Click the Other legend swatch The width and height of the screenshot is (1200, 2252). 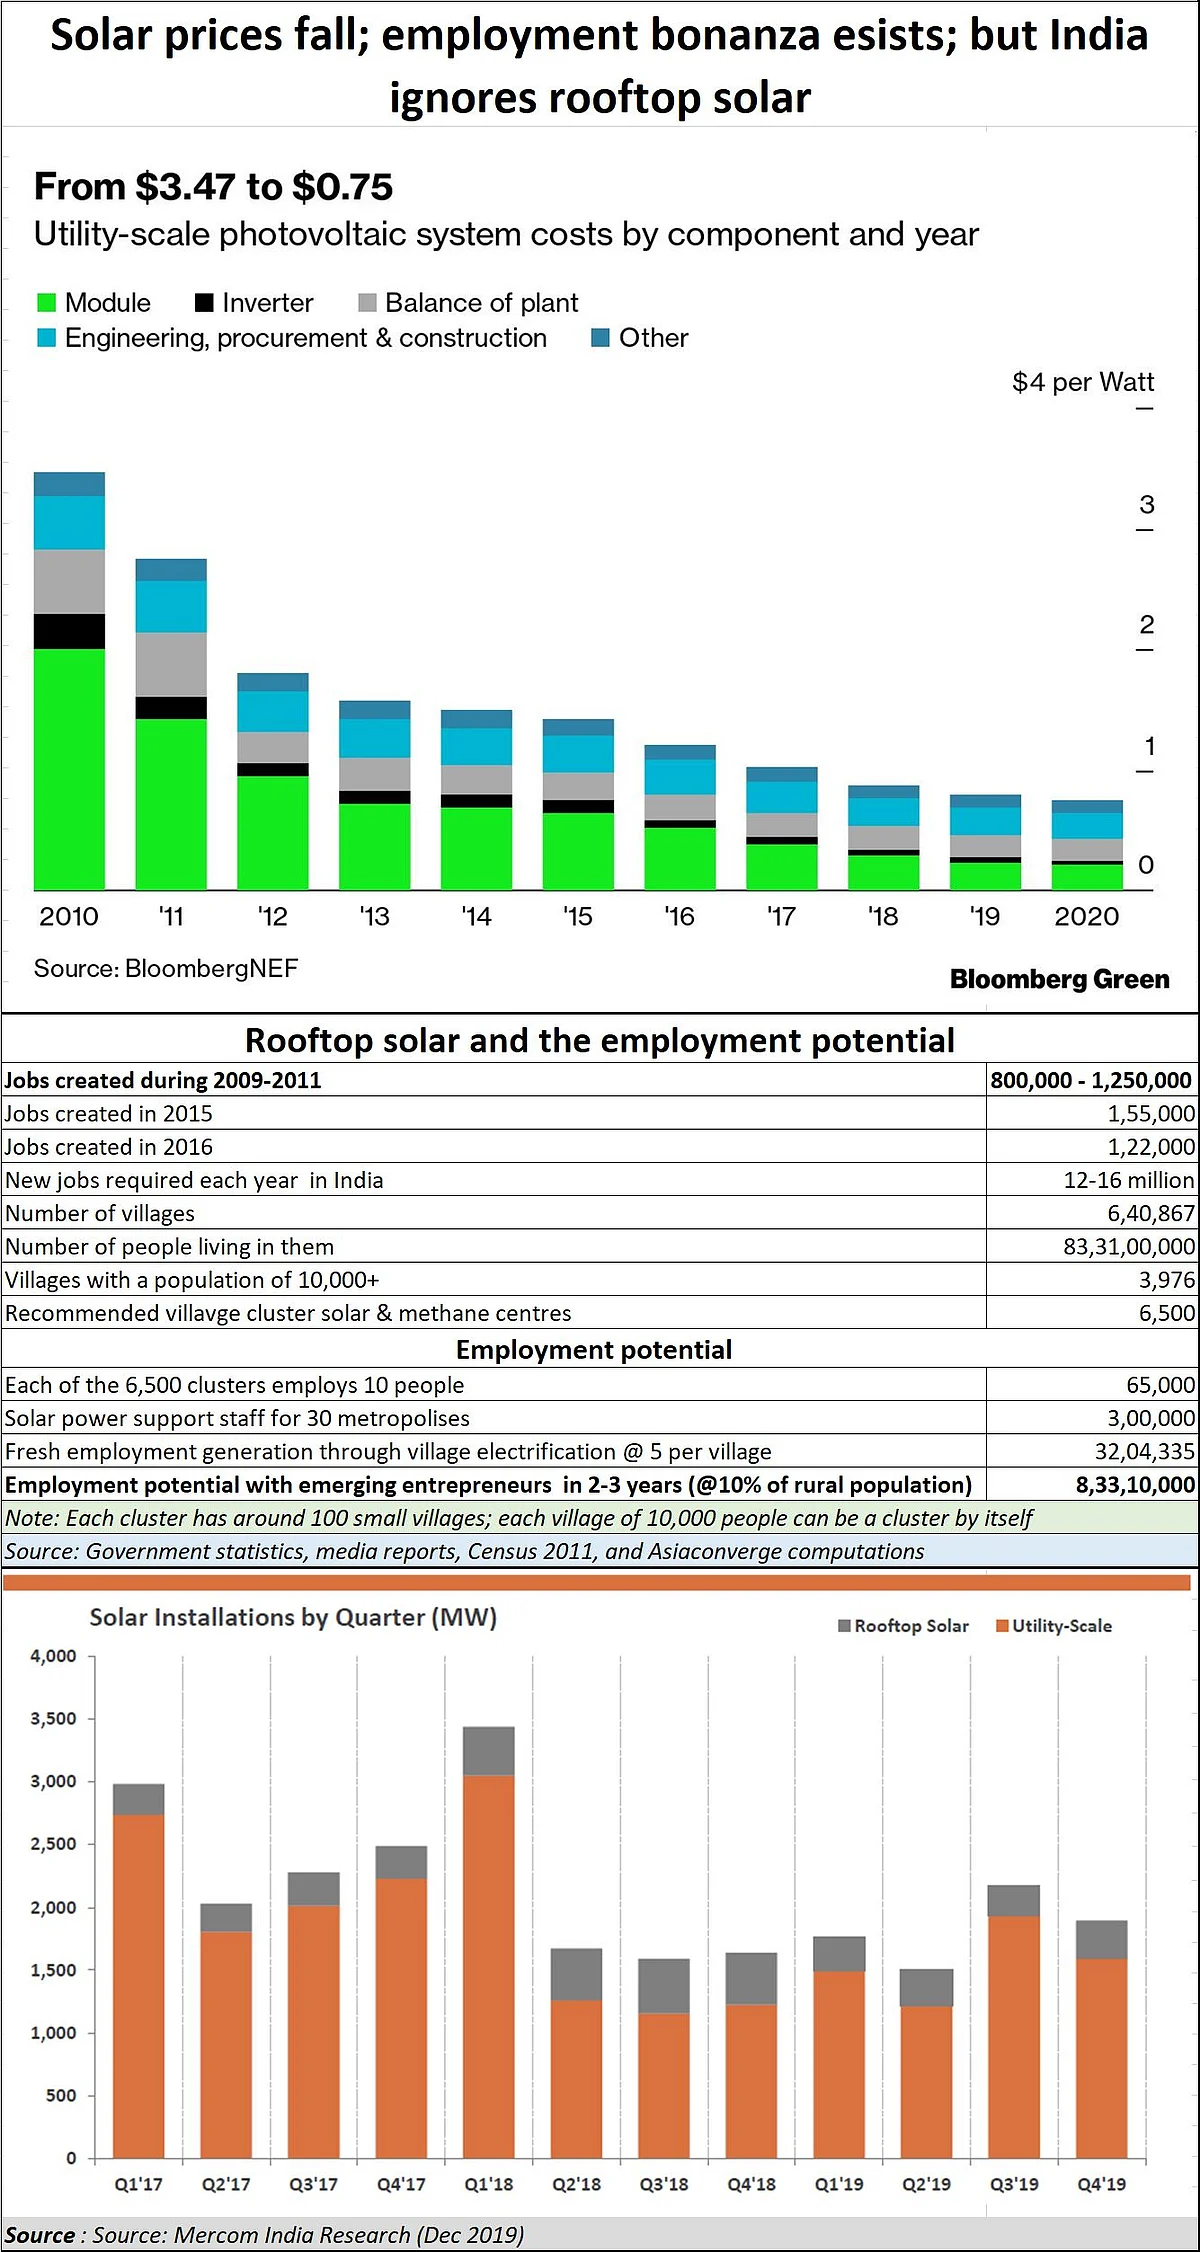pyautogui.click(x=600, y=338)
